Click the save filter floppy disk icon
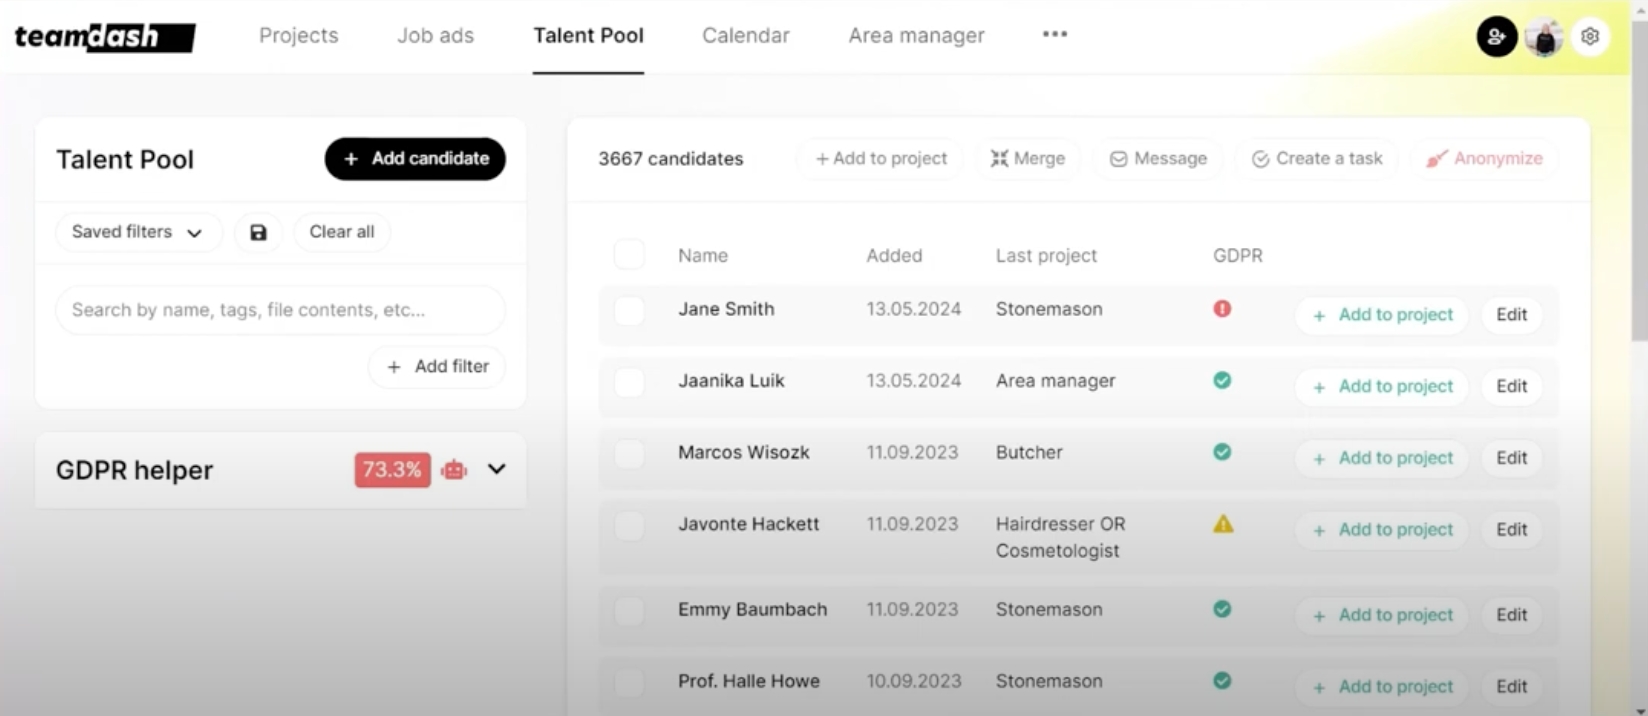The image size is (1648, 716). point(258,232)
